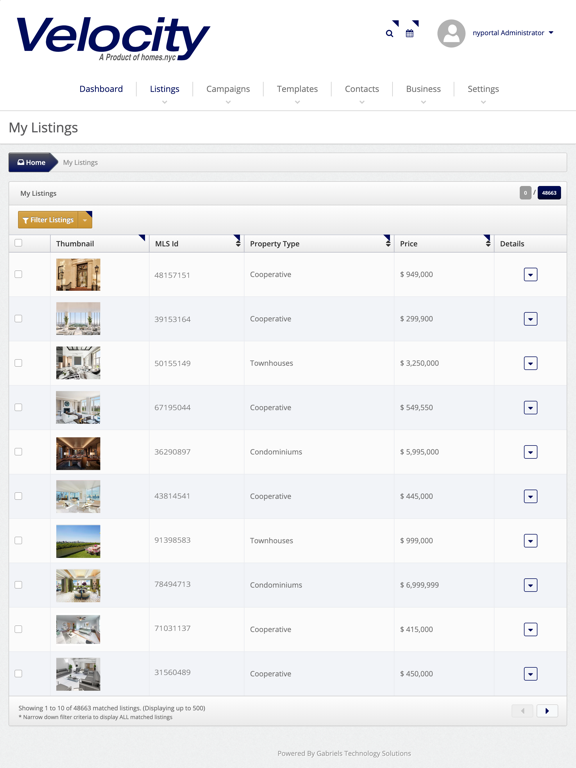Image resolution: width=576 pixels, height=768 pixels.
Task: Check the box for listing 39153164
Action: click(x=18, y=318)
